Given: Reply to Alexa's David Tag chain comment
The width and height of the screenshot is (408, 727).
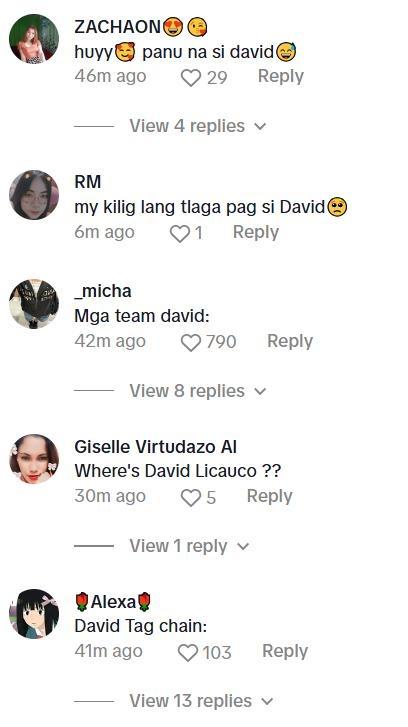Looking at the screenshot, I should (285, 651).
